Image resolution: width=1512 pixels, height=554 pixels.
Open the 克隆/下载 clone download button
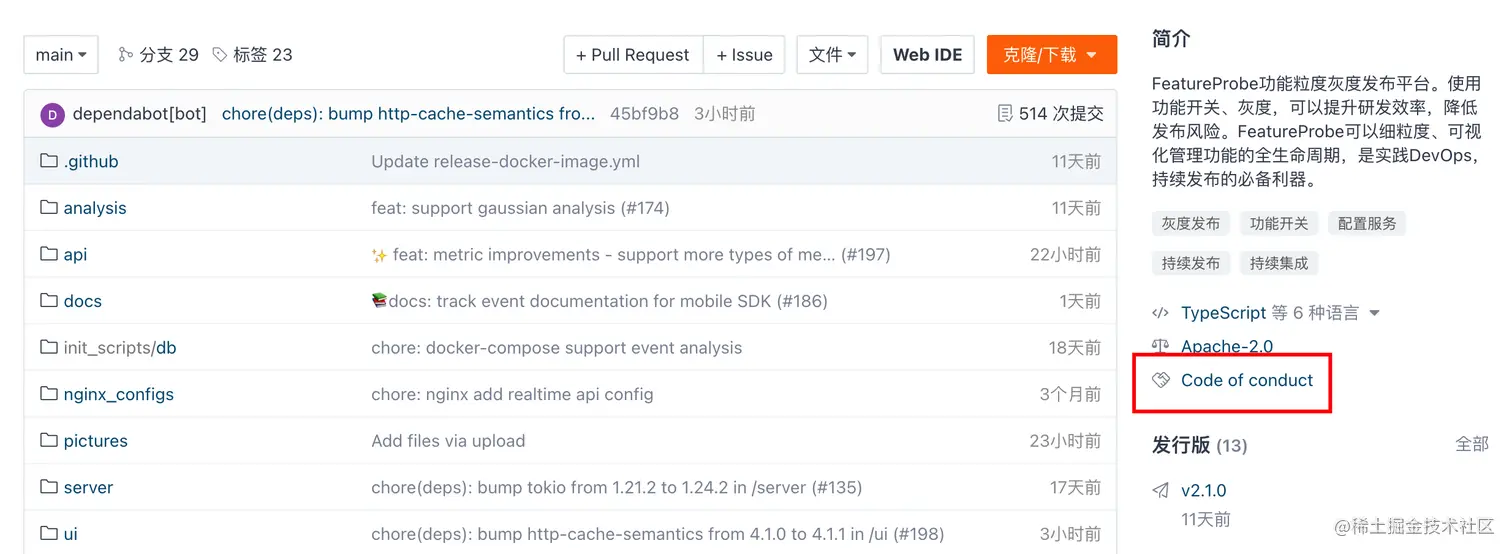tap(1051, 55)
